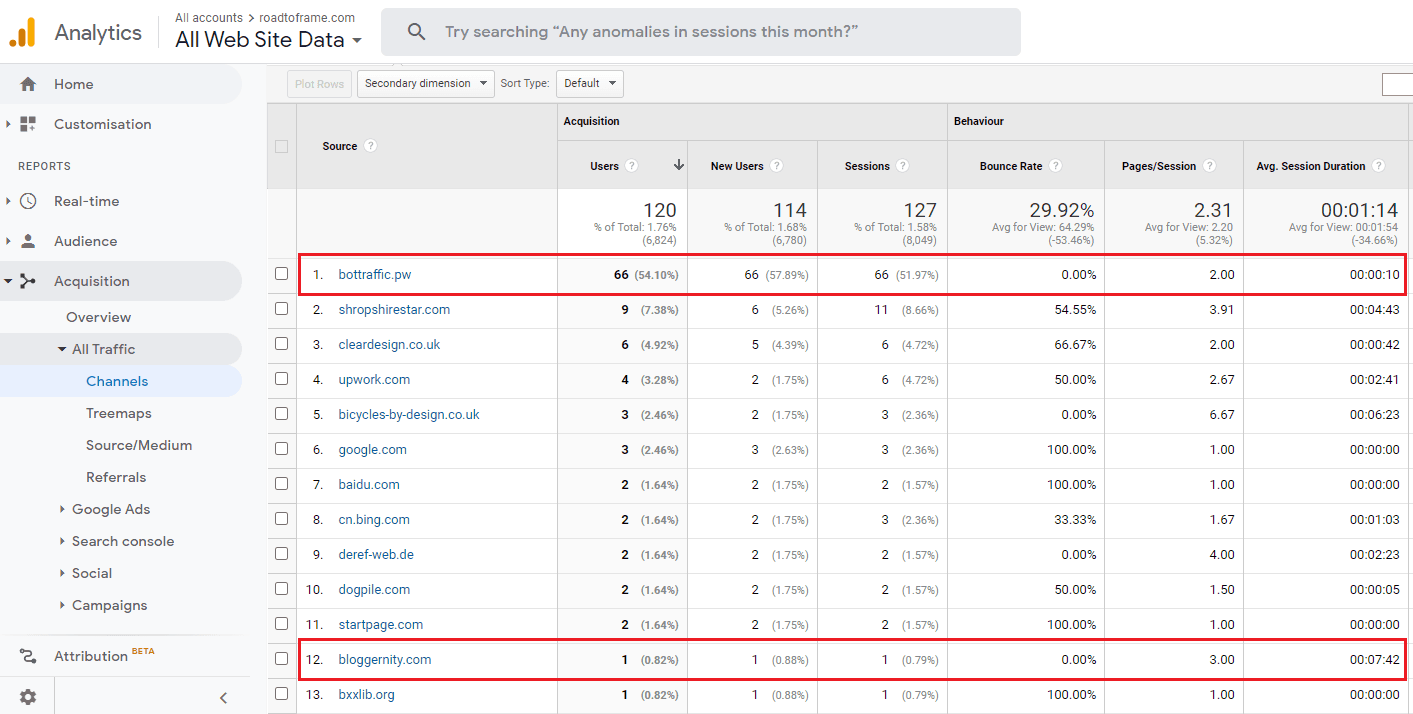Open the Source/Medium report
The width and height of the screenshot is (1413, 714).
point(139,445)
